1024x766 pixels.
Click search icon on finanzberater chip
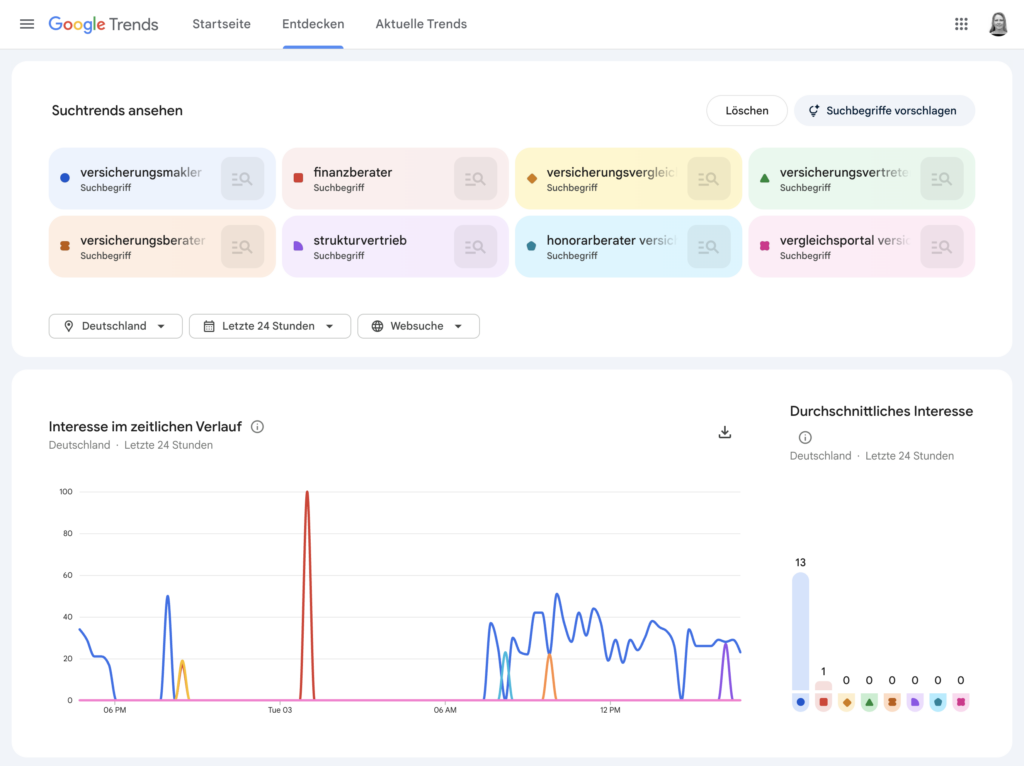475,179
